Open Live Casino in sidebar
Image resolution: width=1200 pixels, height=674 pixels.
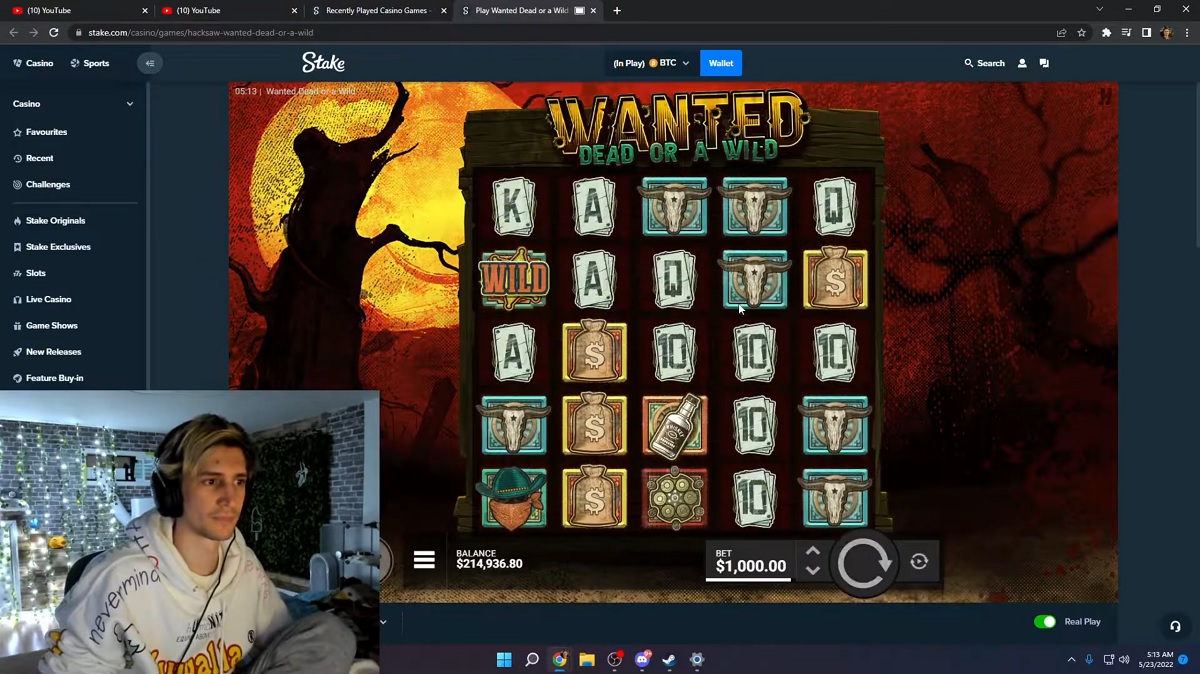click(42, 299)
